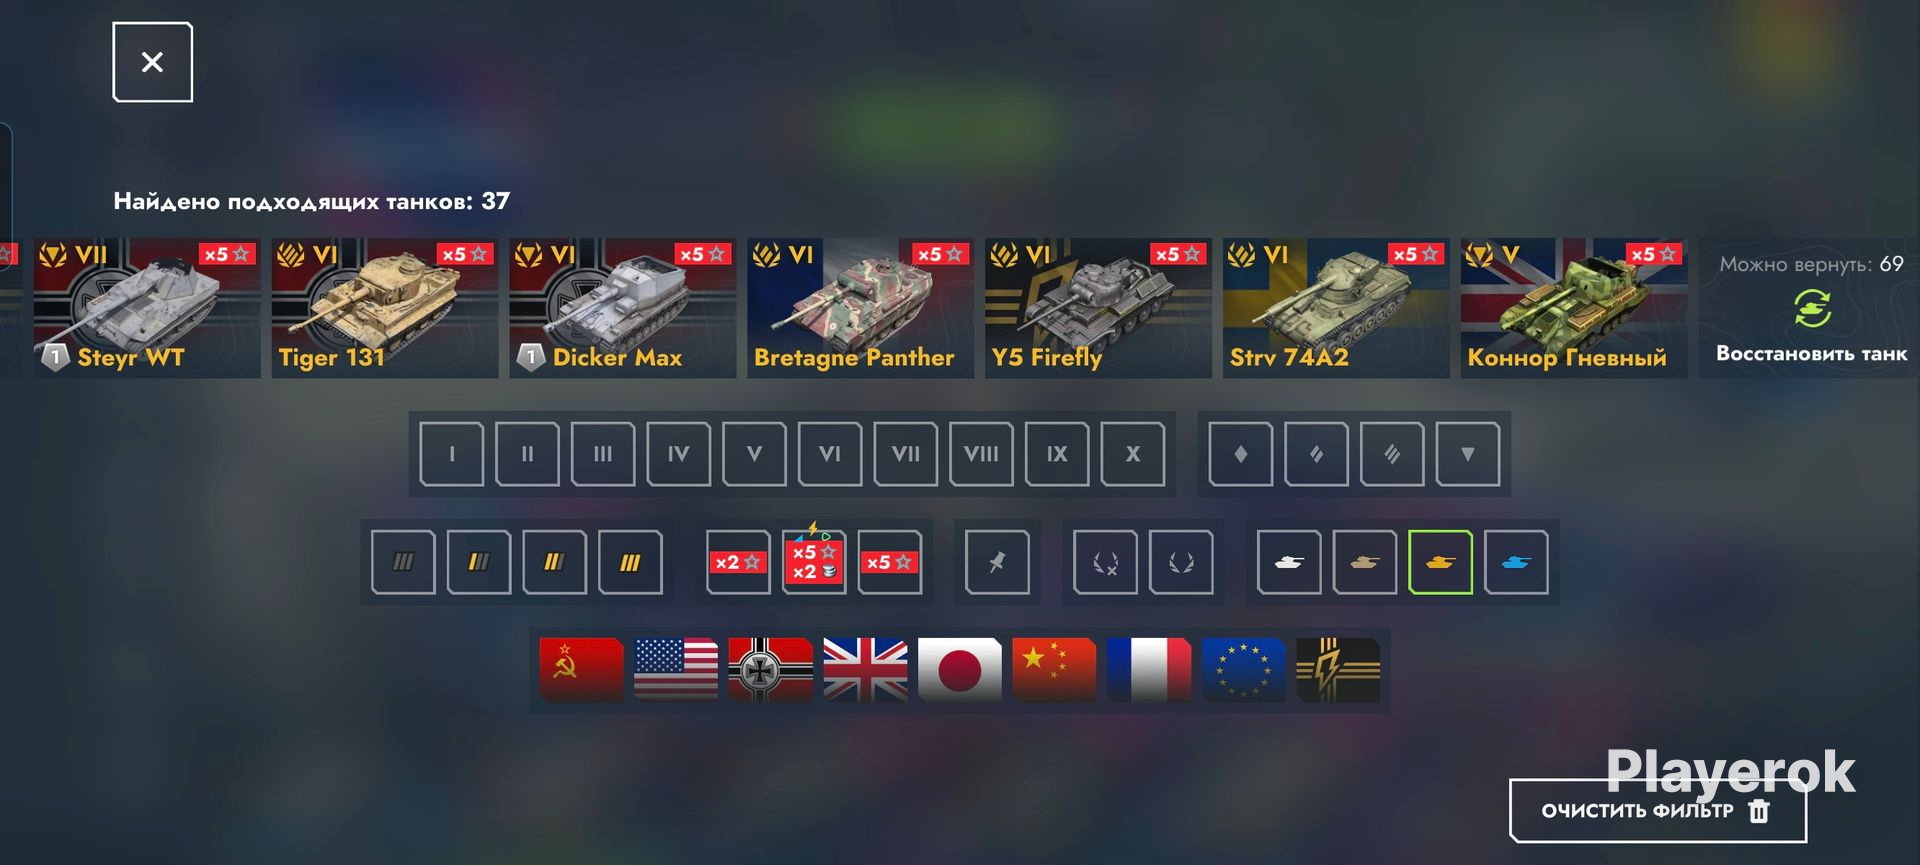This screenshot has height=865, width=1920.
Task: Toggle the pinned tanks filter icon
Action: [997, 562]
